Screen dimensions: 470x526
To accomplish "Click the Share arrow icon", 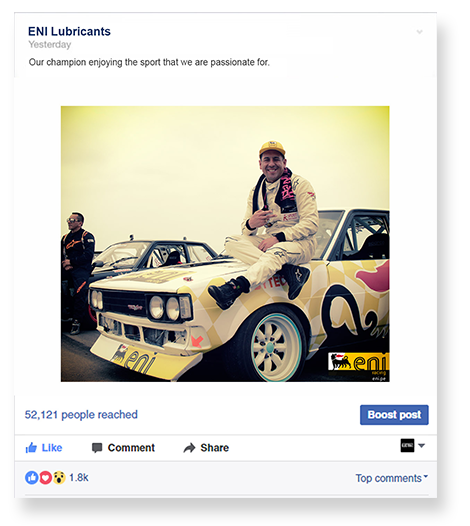I will pyautogui.click(x=190, y=448).
